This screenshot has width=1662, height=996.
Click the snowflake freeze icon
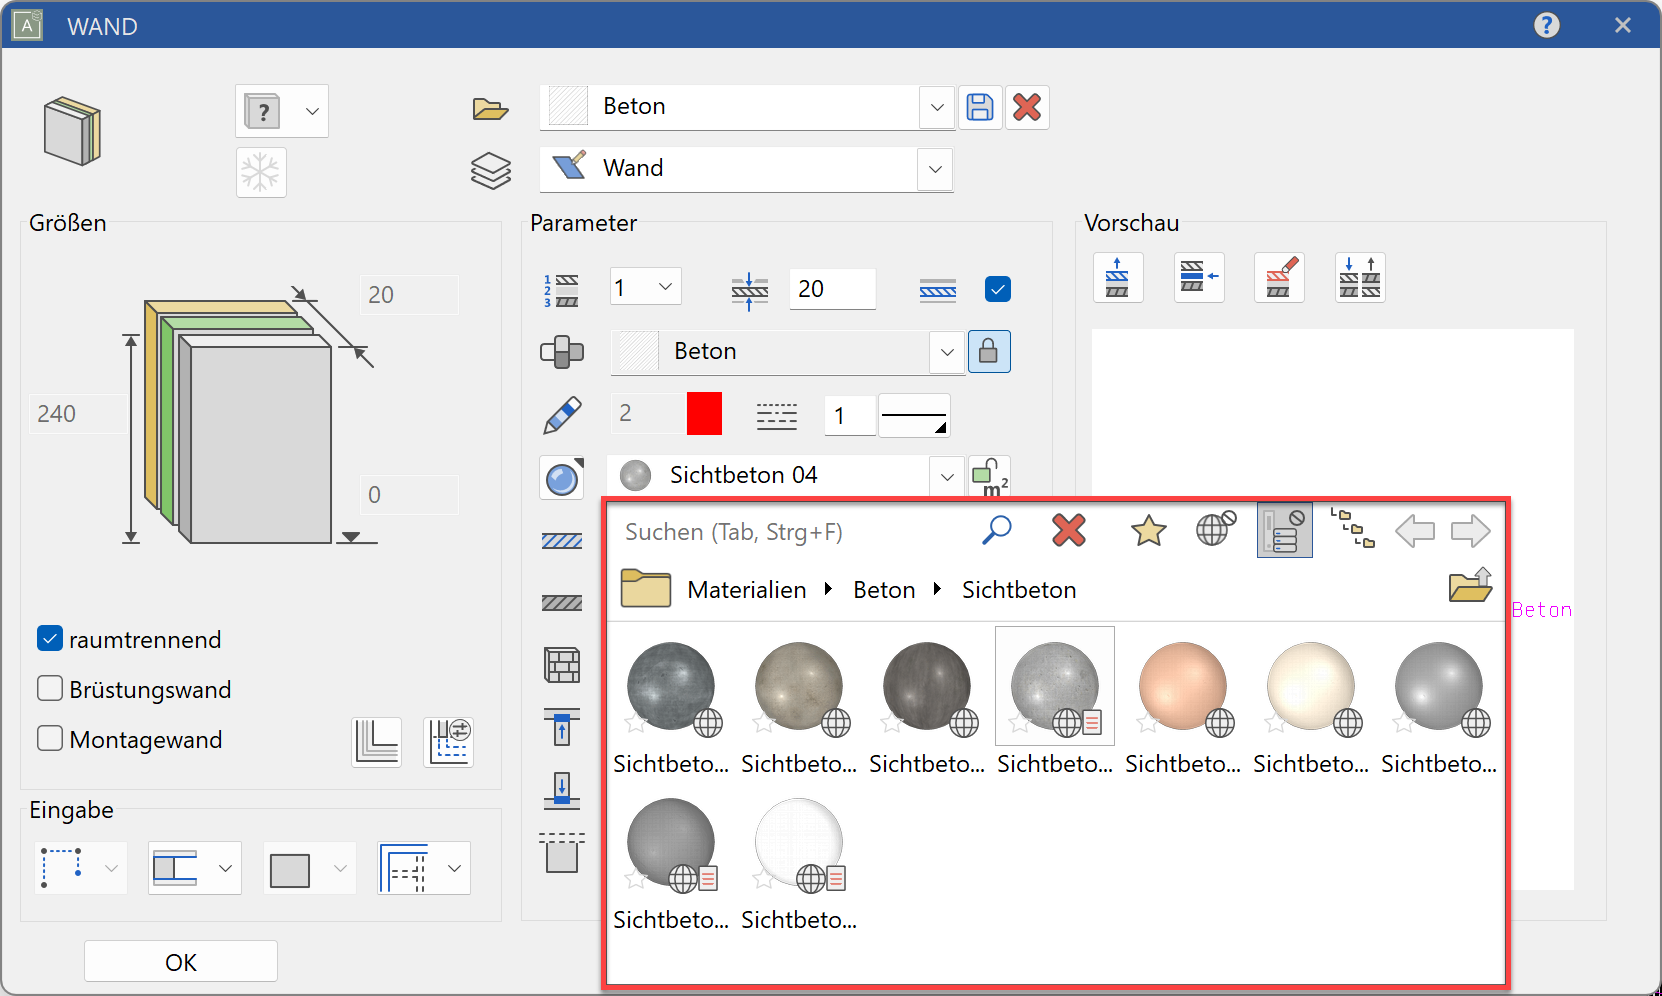[x=261, y=173]
